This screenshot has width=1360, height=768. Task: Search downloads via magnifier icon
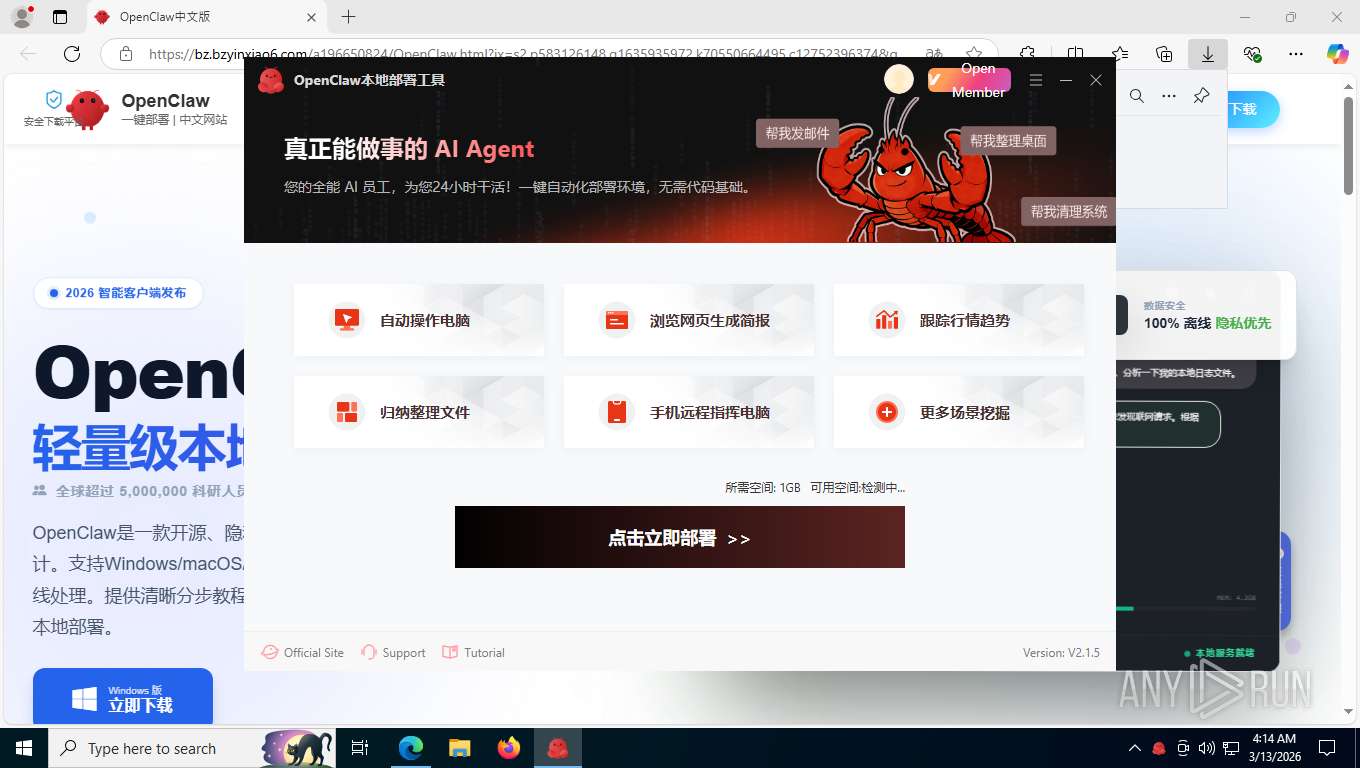click(1137, 96)
